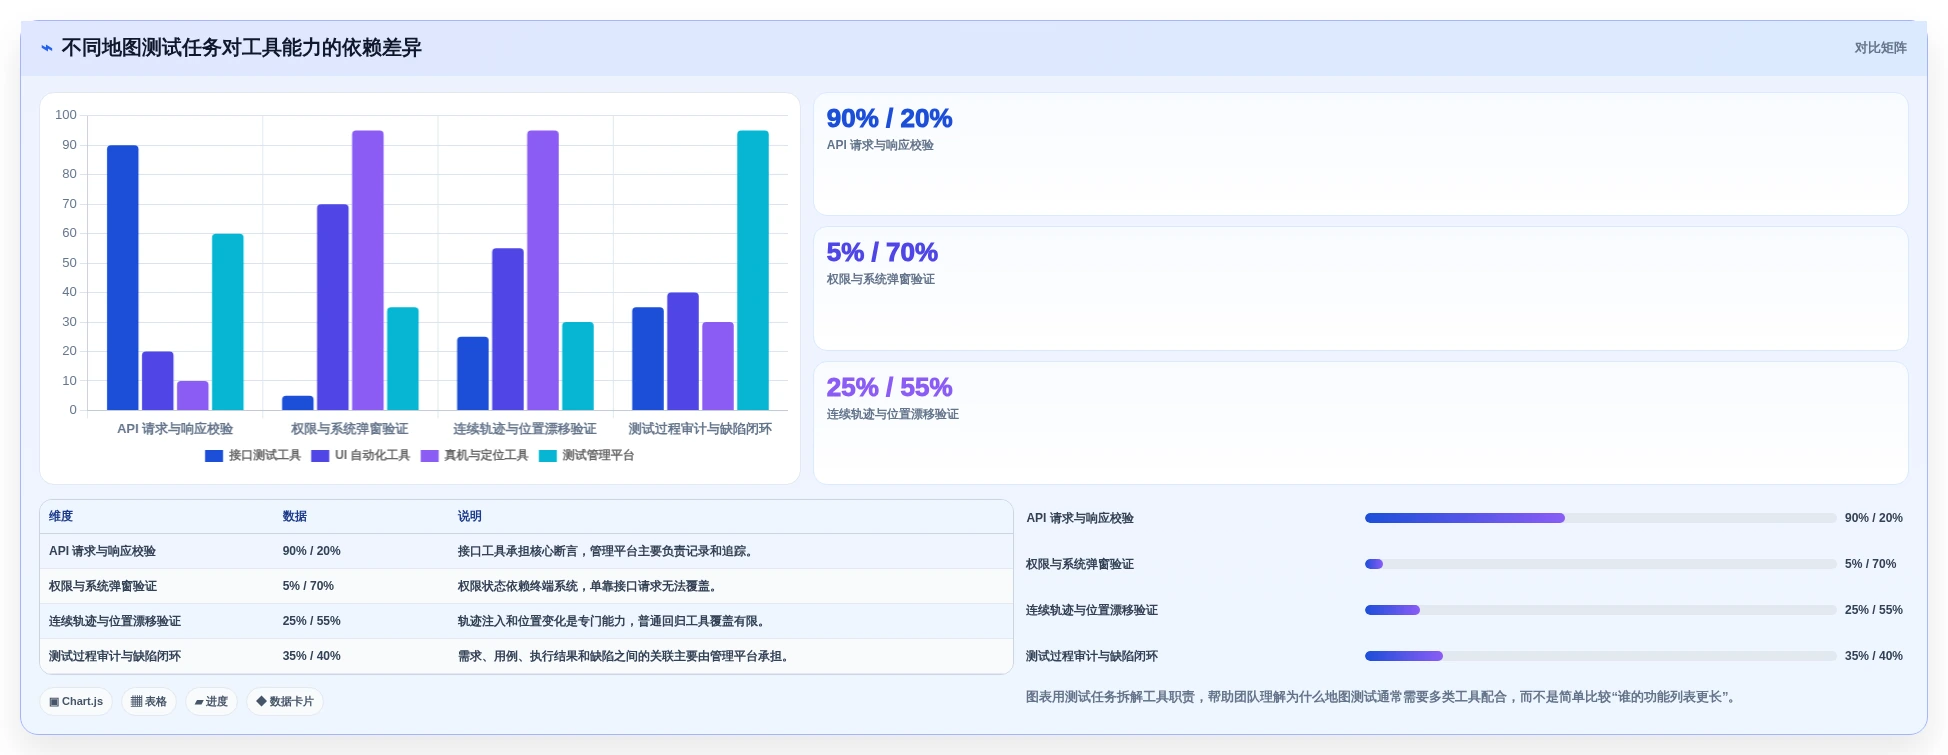Toggle the 测试管理平台 legend swatch

coord(548,456)
